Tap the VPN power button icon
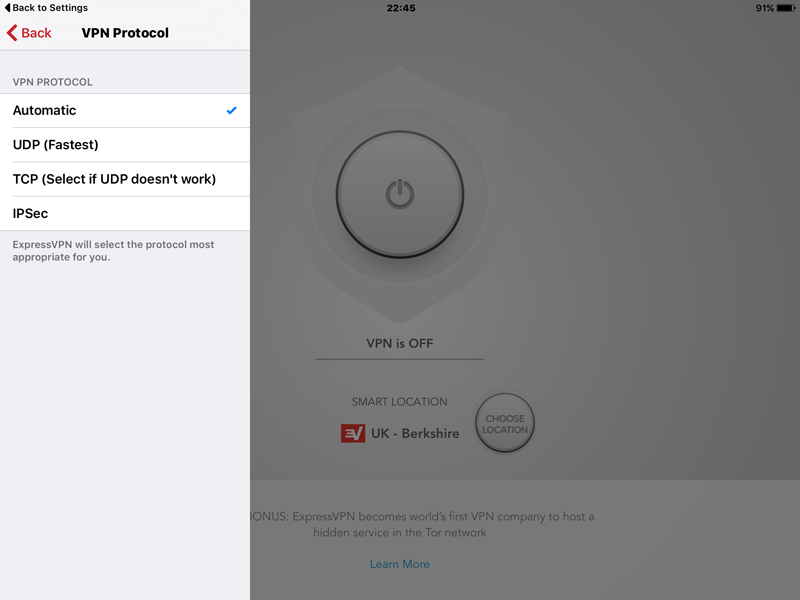The height and width of the screenshot is (600, 800). point(399,194)
